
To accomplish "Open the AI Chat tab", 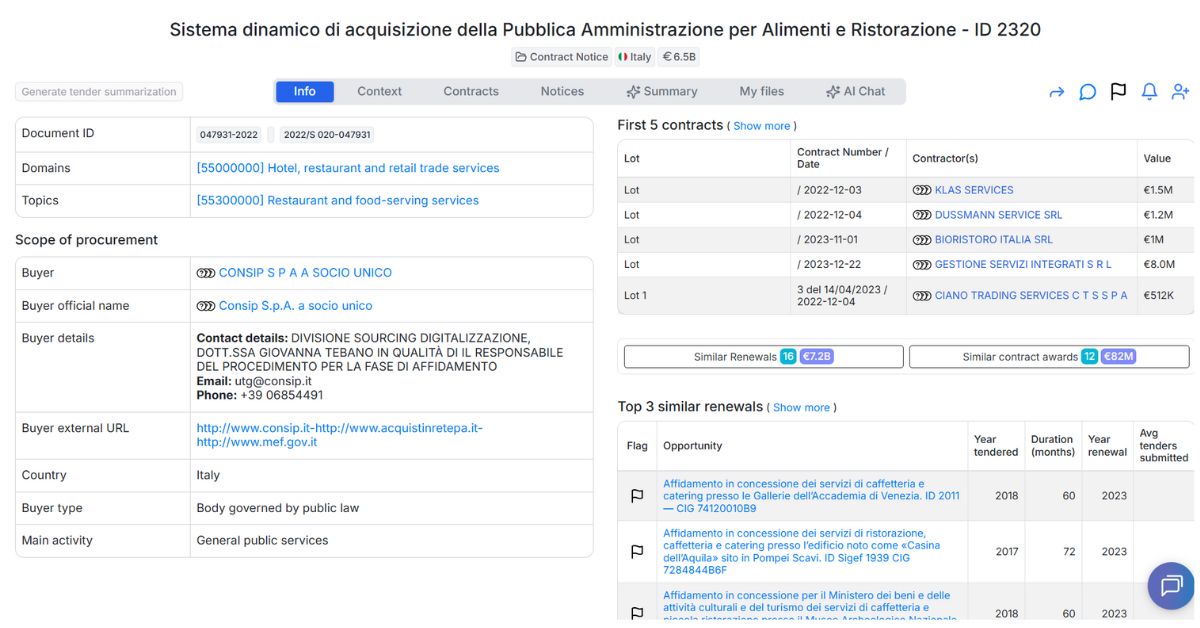I will coord(855,91).
